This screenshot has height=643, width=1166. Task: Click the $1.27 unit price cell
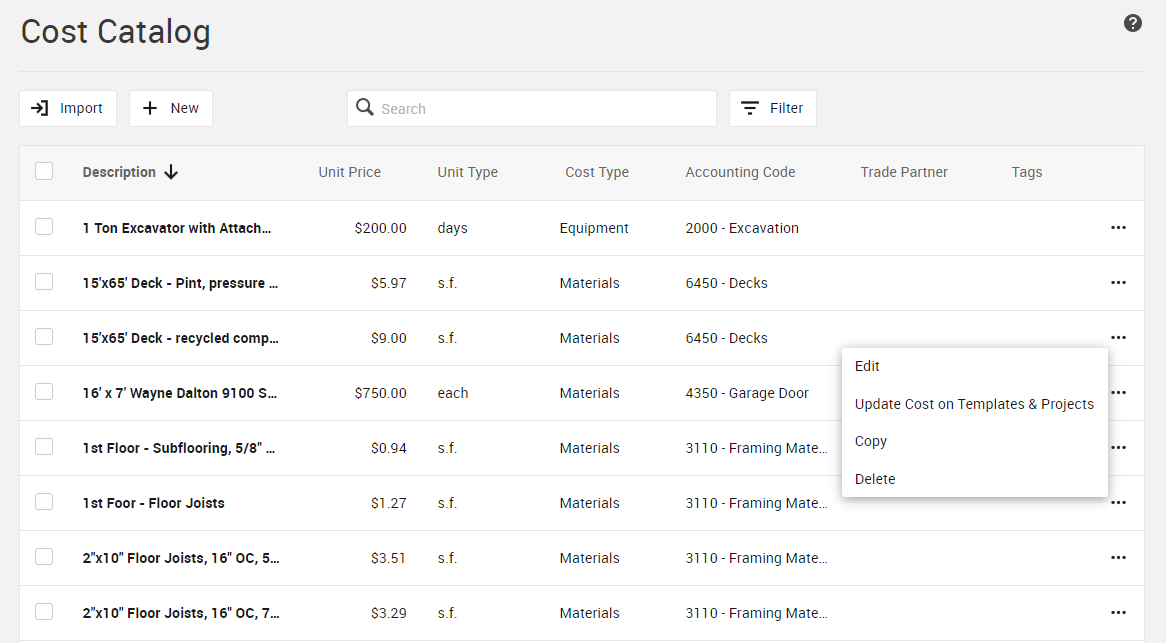(x=388, y=503)
